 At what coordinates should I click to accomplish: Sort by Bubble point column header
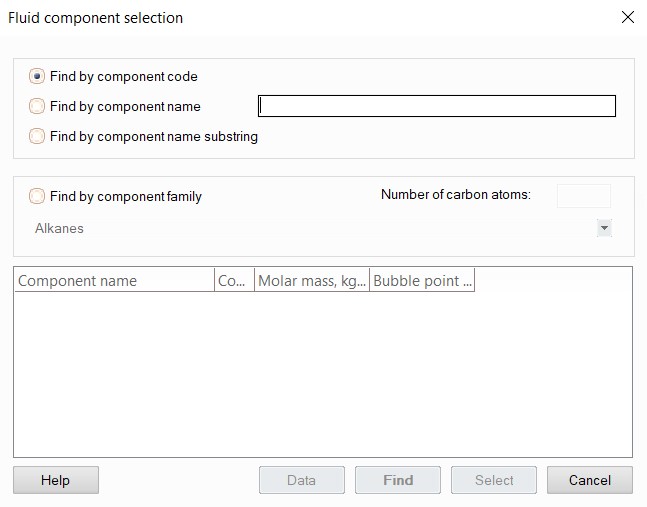pyautogui.click(x=422, y=281)
